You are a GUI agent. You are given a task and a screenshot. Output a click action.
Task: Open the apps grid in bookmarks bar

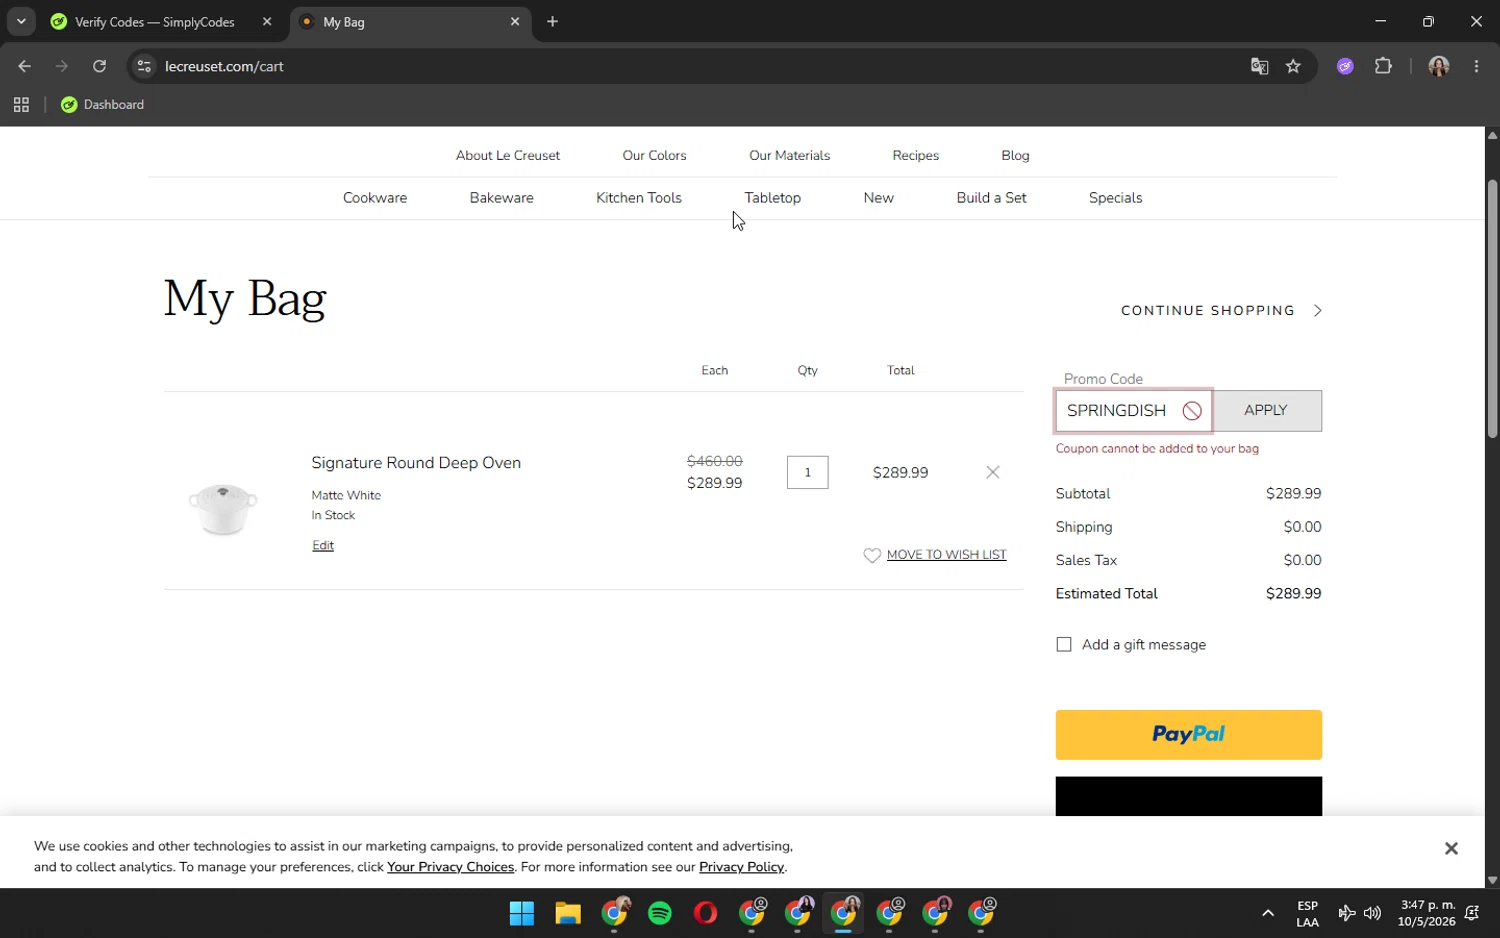tap(21, 104)
